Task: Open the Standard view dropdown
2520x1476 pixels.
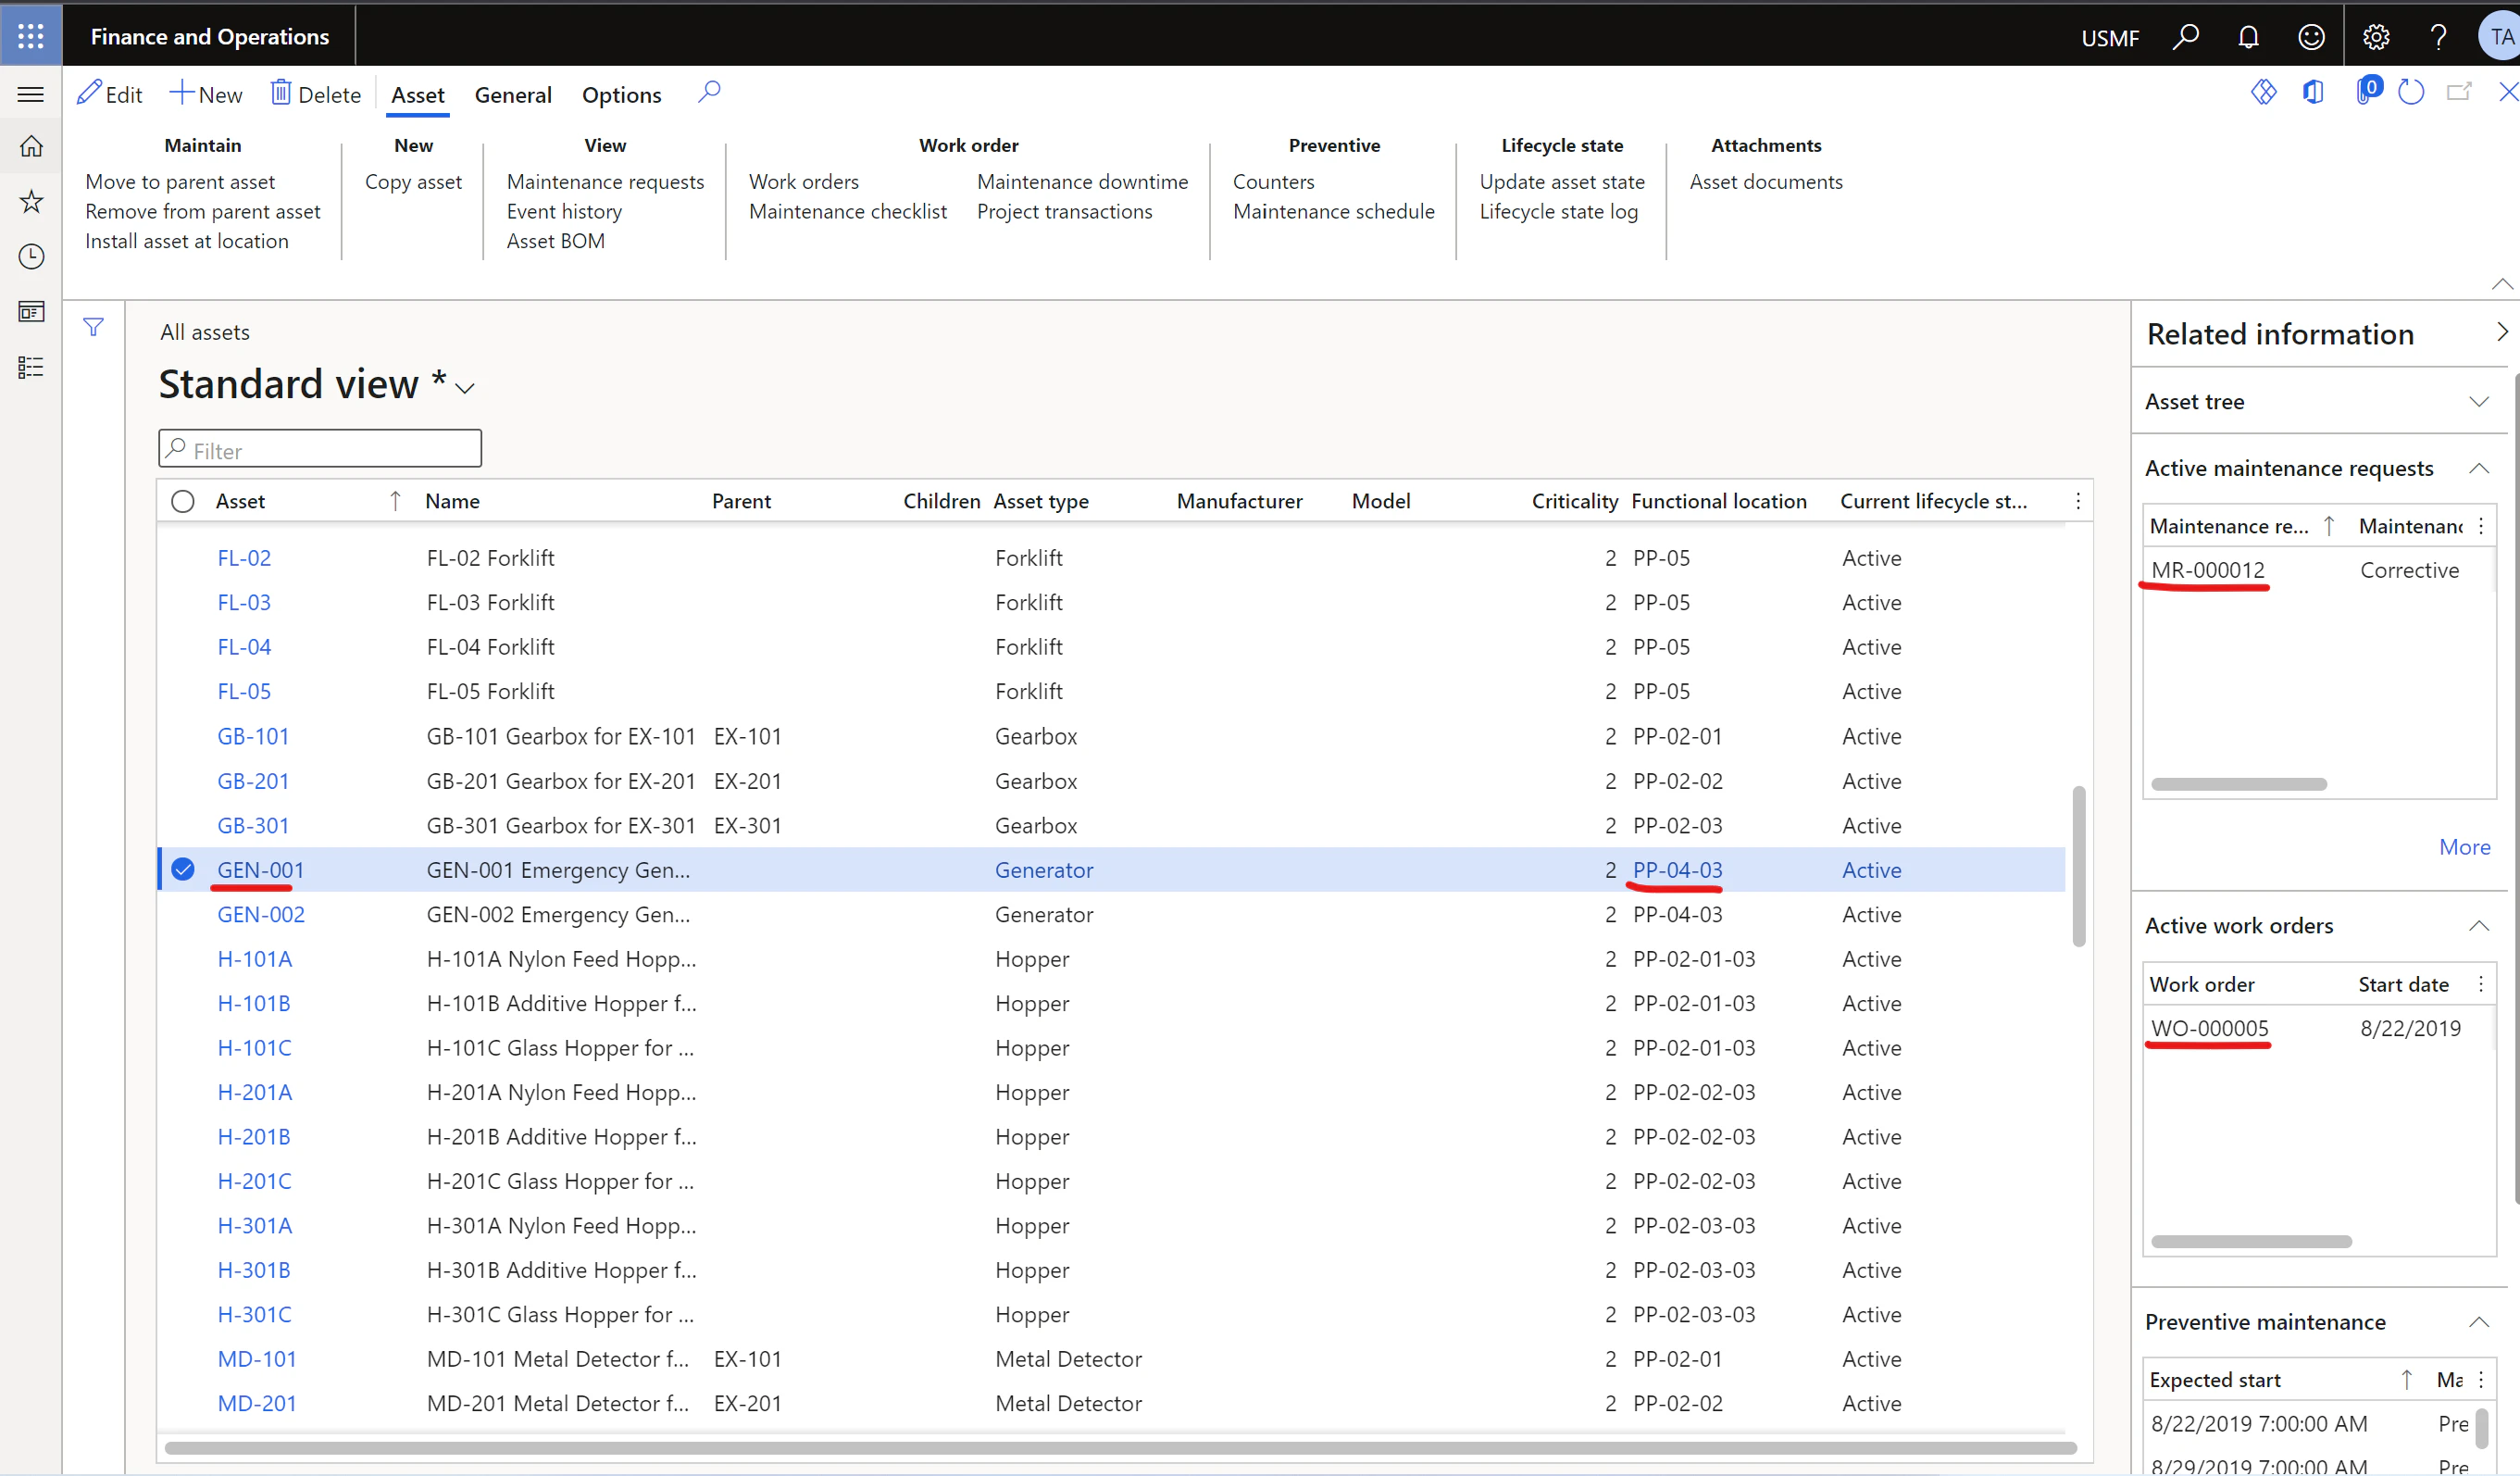Action: [465, 387]
